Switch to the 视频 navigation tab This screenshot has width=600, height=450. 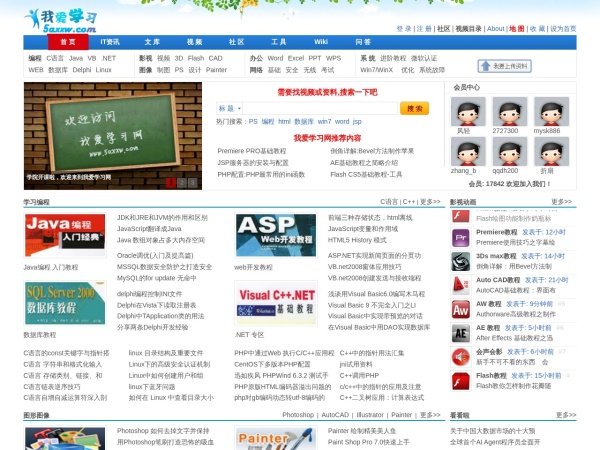click(x=194, y=42)
